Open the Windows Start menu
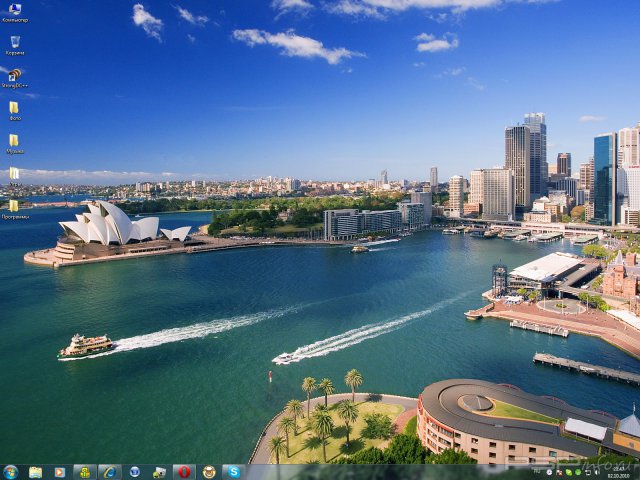640x480 pixels. 11,471
